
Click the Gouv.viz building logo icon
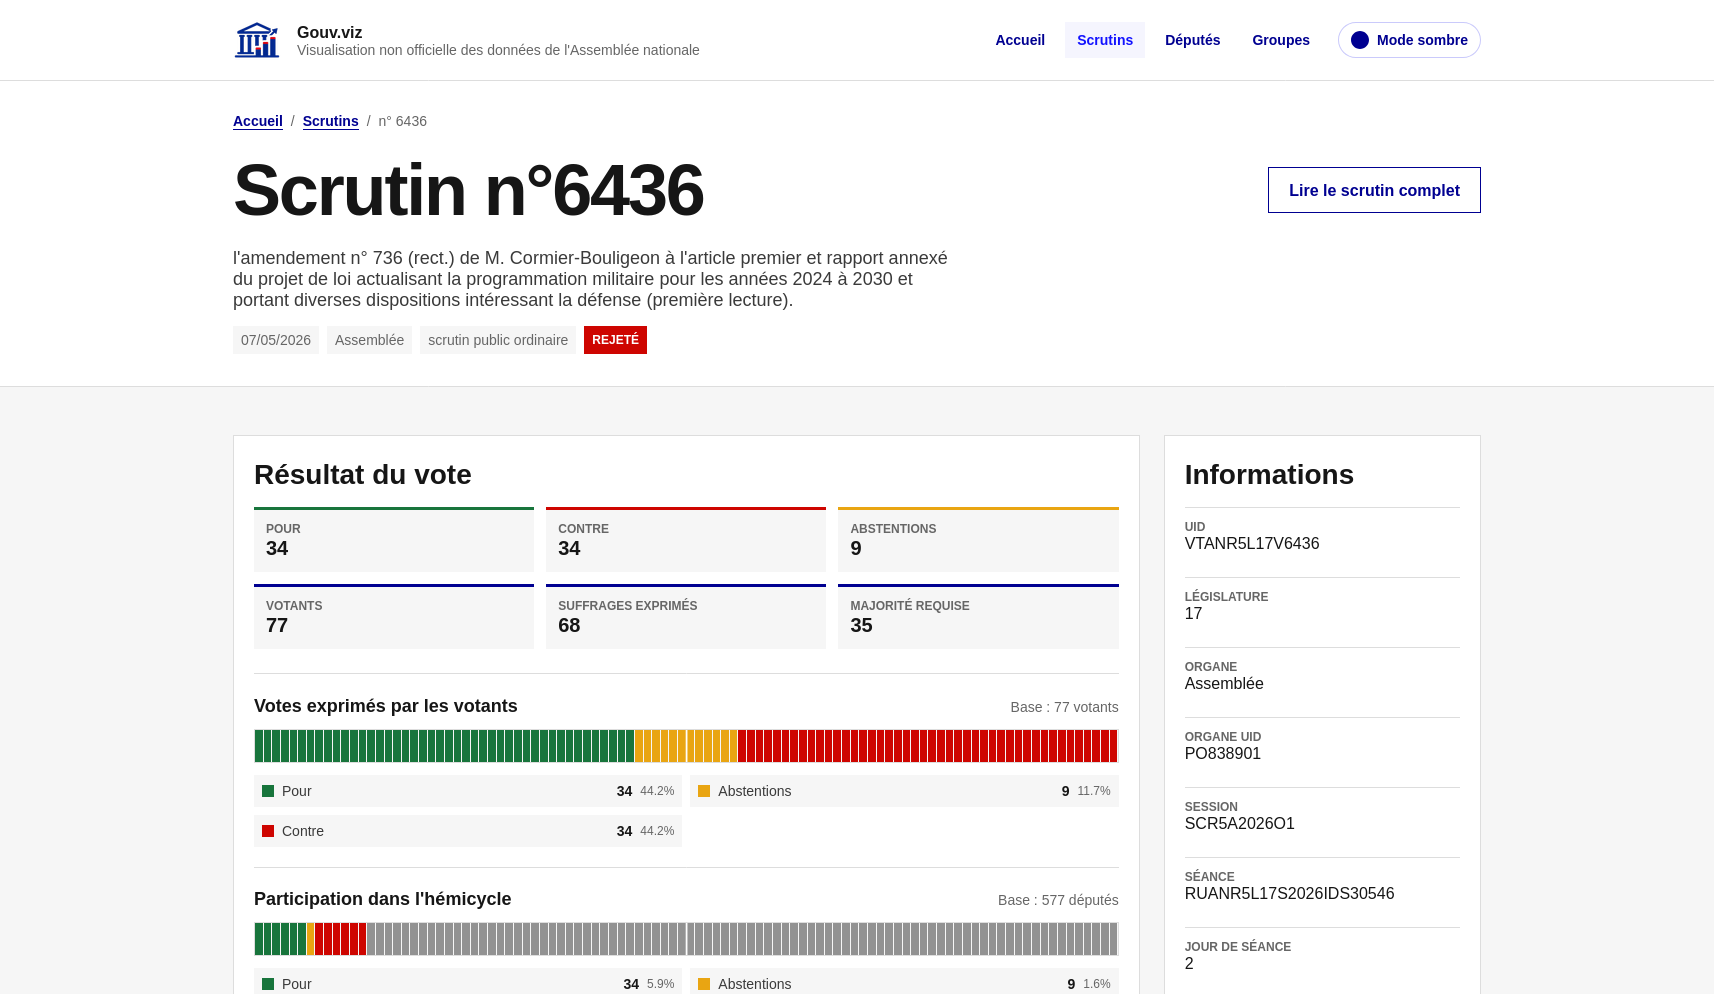[x=257, y=40]
